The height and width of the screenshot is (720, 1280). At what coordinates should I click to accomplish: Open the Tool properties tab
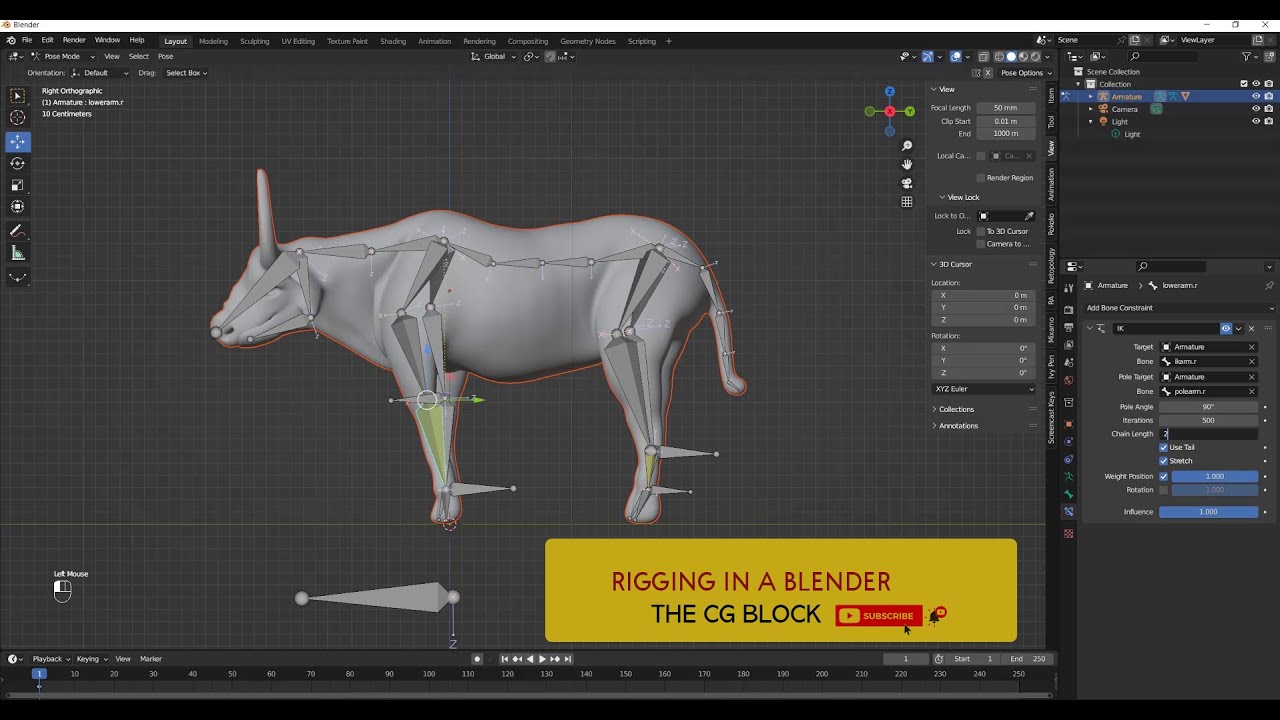coord(1068,288)
